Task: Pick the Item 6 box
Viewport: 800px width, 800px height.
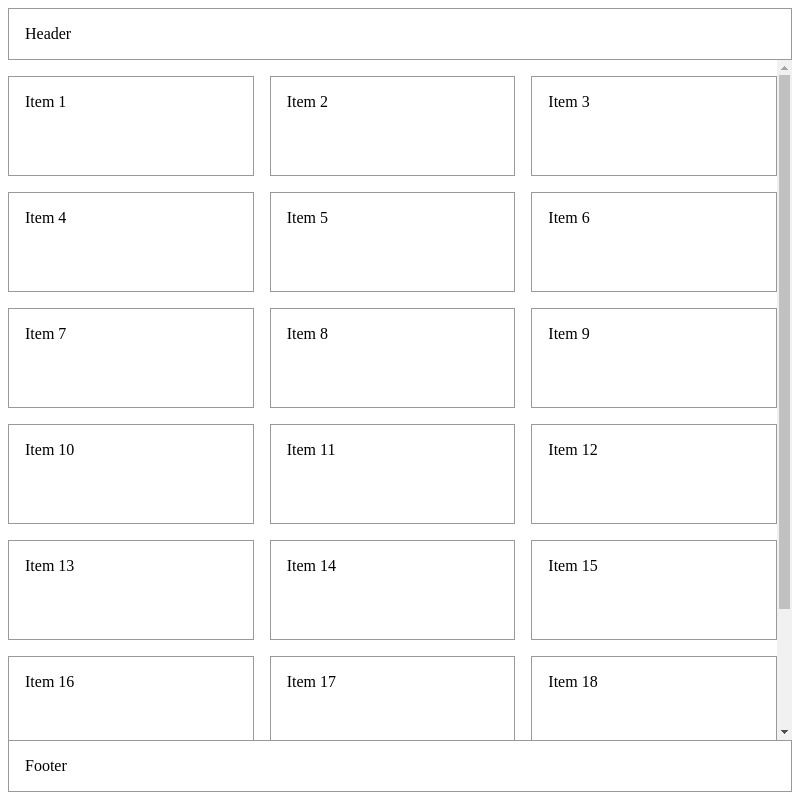Action: pyautogui.click(x=653, y=242)
